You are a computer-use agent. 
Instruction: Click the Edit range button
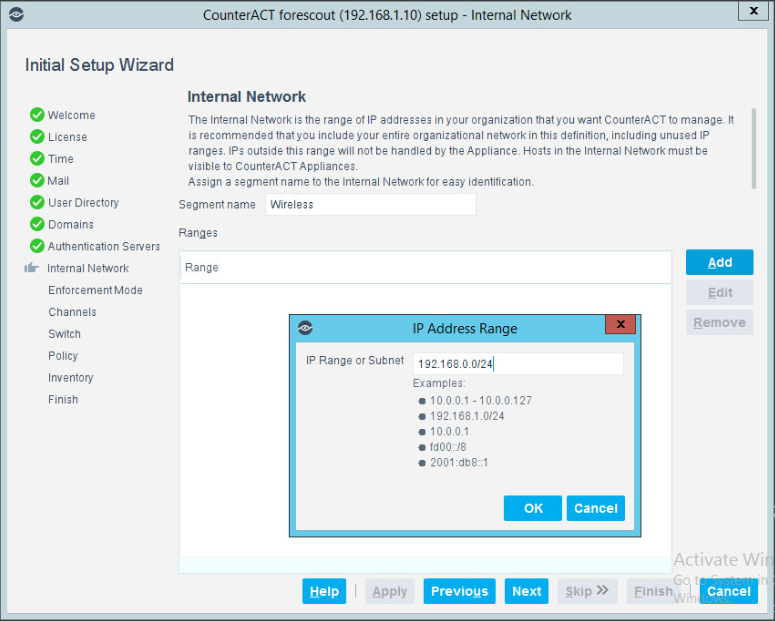coord(719,292)
